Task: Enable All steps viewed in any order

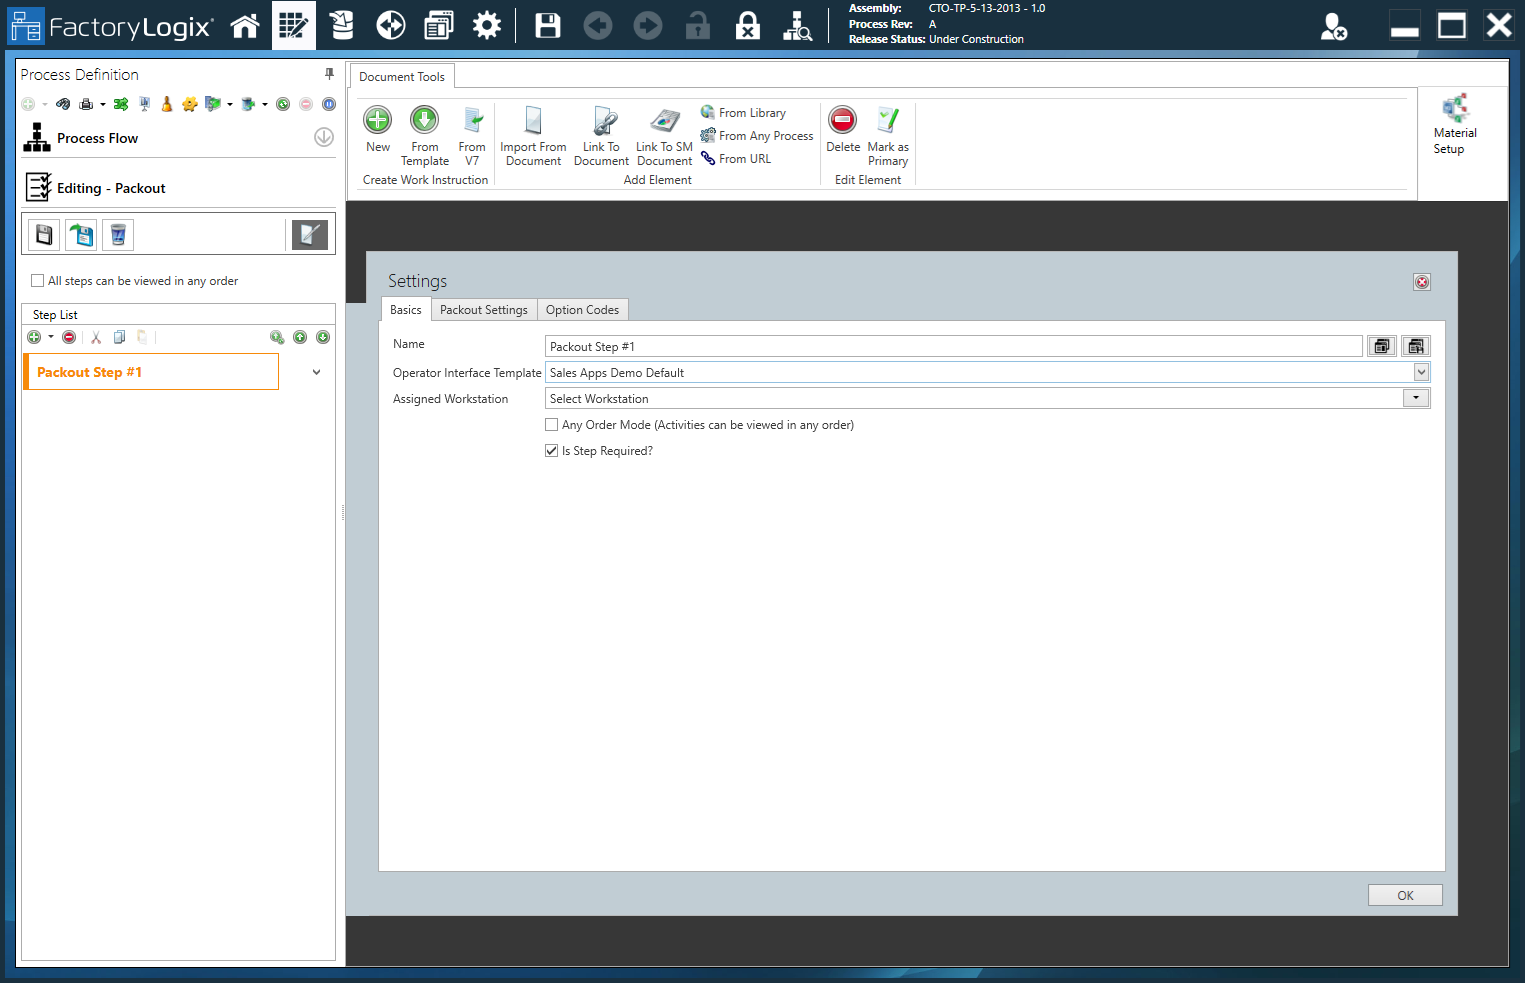Action: click(38, 281)
